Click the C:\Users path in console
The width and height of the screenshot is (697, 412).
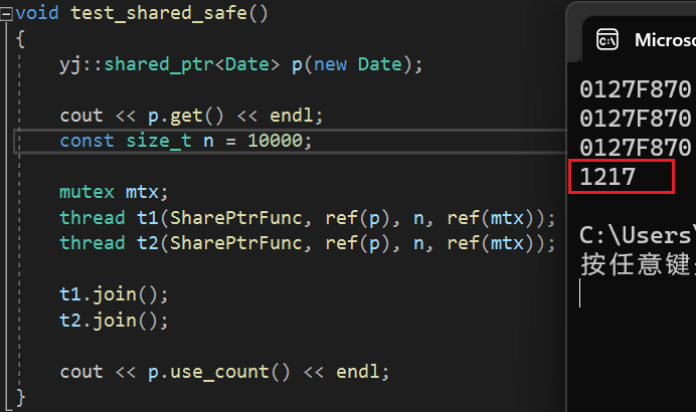click(x=637, y=235)
